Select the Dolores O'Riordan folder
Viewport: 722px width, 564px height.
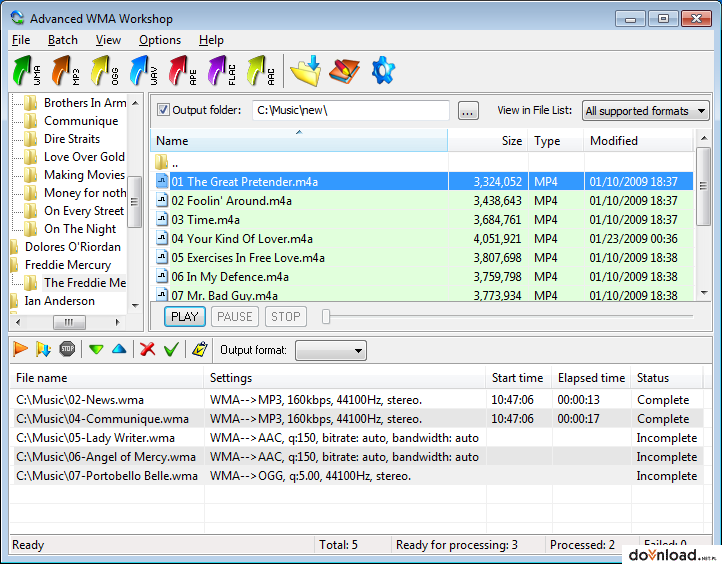coord(73,247)
